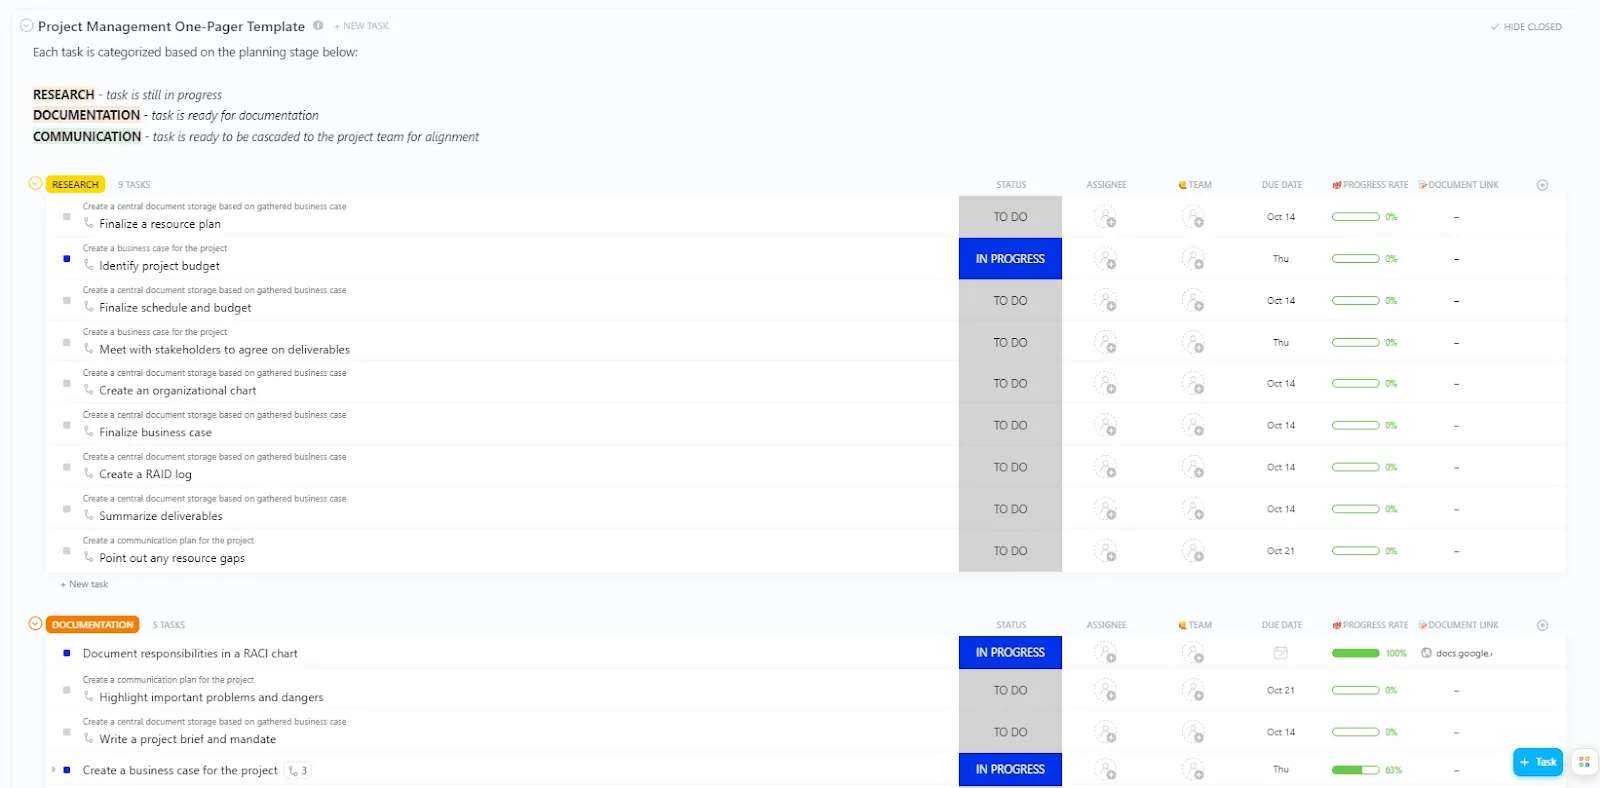Assign a person to Summarize deliverables
The width and height of the screenshot is (1600, 788).
coord(1105,509)
